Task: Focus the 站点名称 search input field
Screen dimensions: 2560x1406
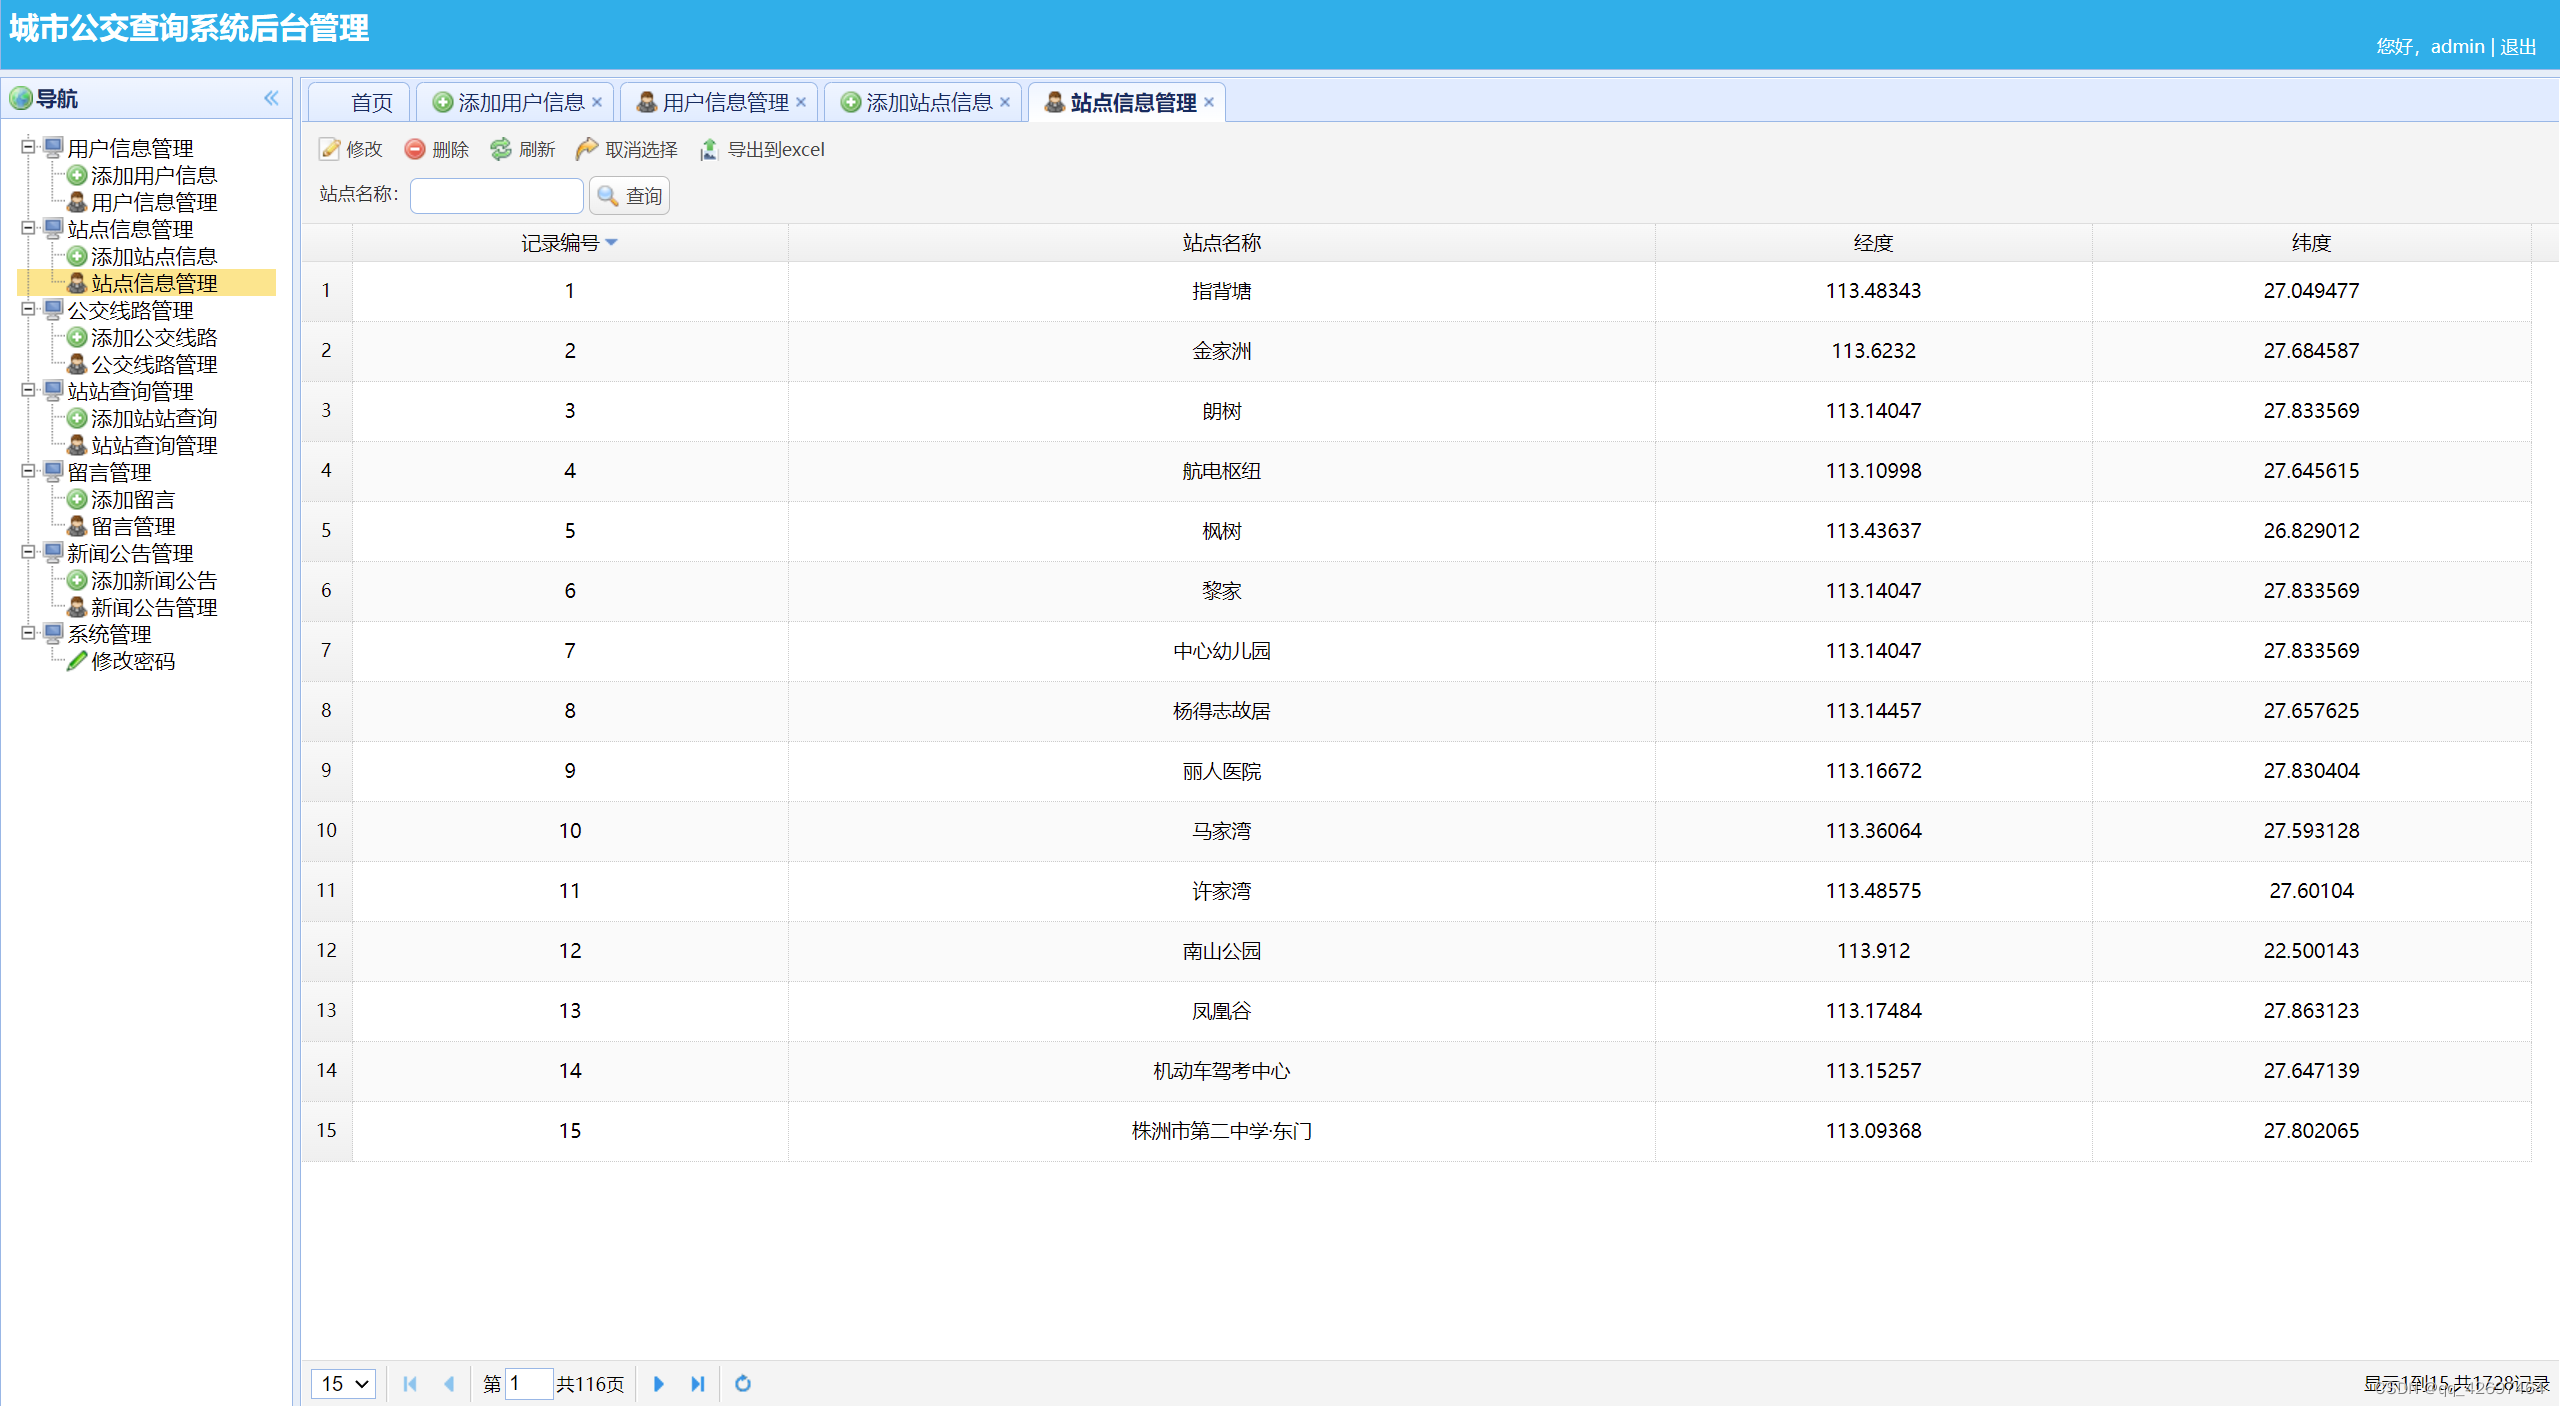Action: point(497,195)
